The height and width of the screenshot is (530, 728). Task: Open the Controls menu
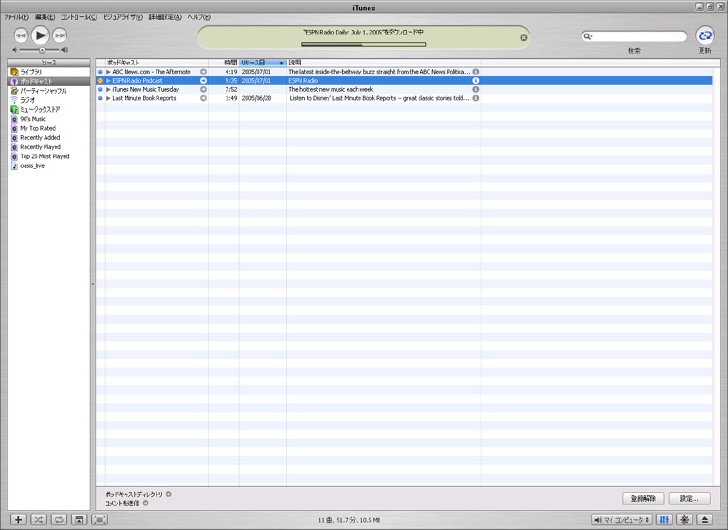(79, 17)
